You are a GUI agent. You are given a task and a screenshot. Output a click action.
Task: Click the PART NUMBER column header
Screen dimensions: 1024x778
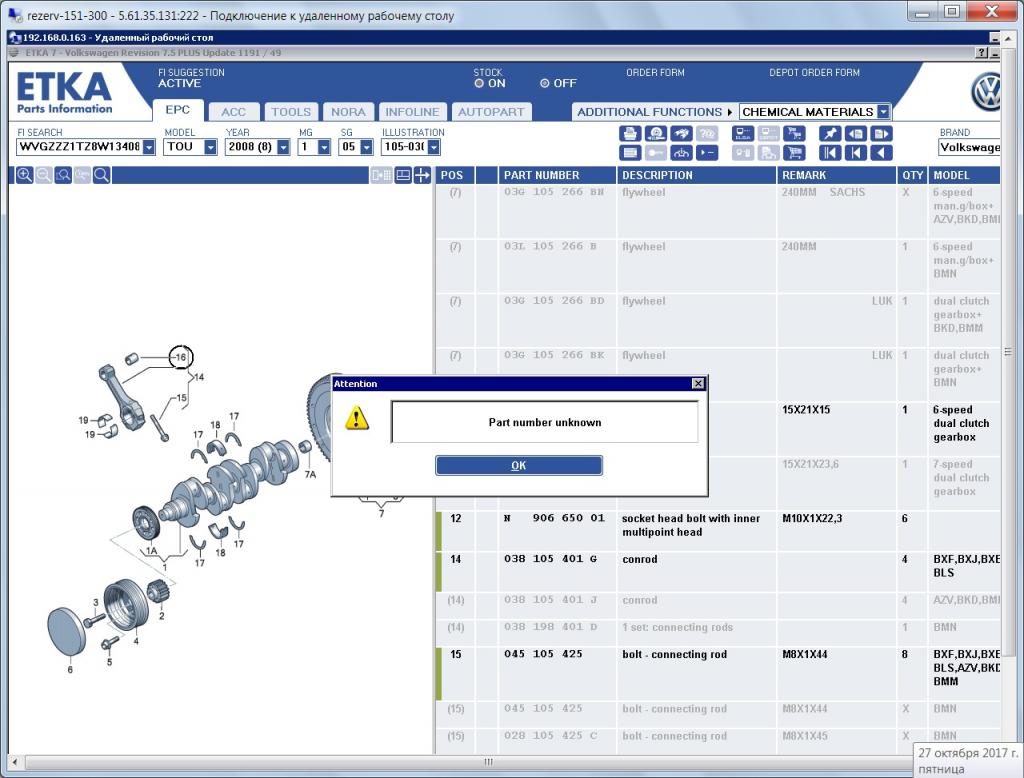557,175
